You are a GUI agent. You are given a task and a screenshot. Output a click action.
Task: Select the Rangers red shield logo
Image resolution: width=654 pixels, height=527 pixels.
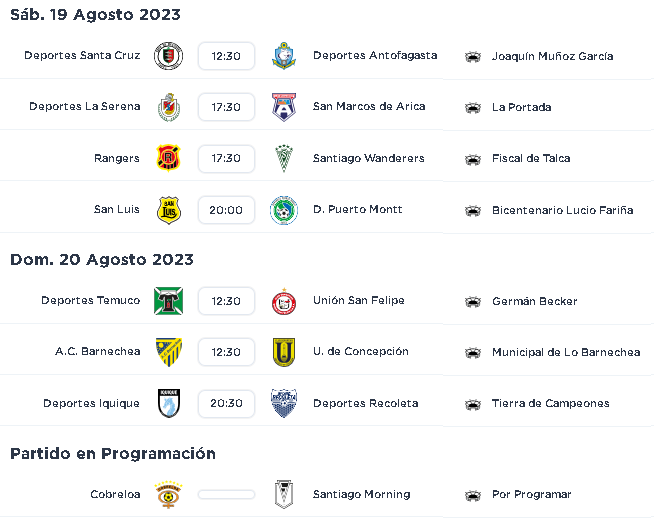(x=168, y=158)
